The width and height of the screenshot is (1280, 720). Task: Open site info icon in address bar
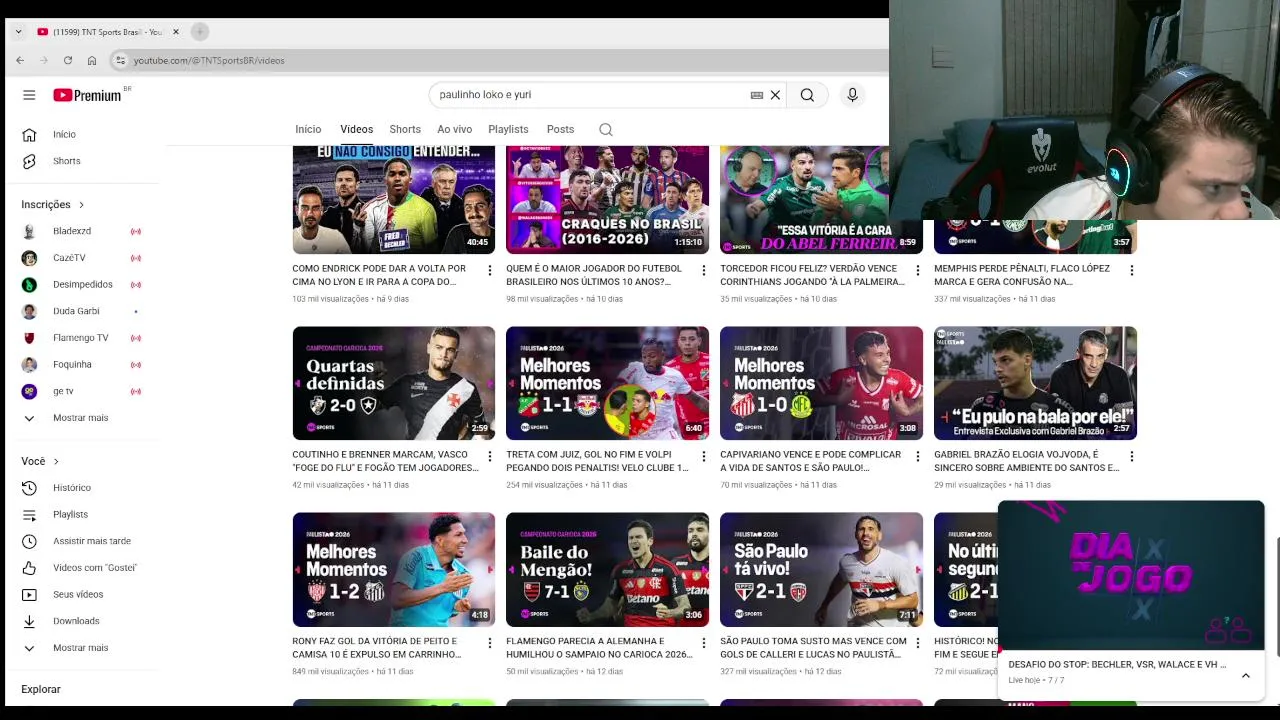120,61
